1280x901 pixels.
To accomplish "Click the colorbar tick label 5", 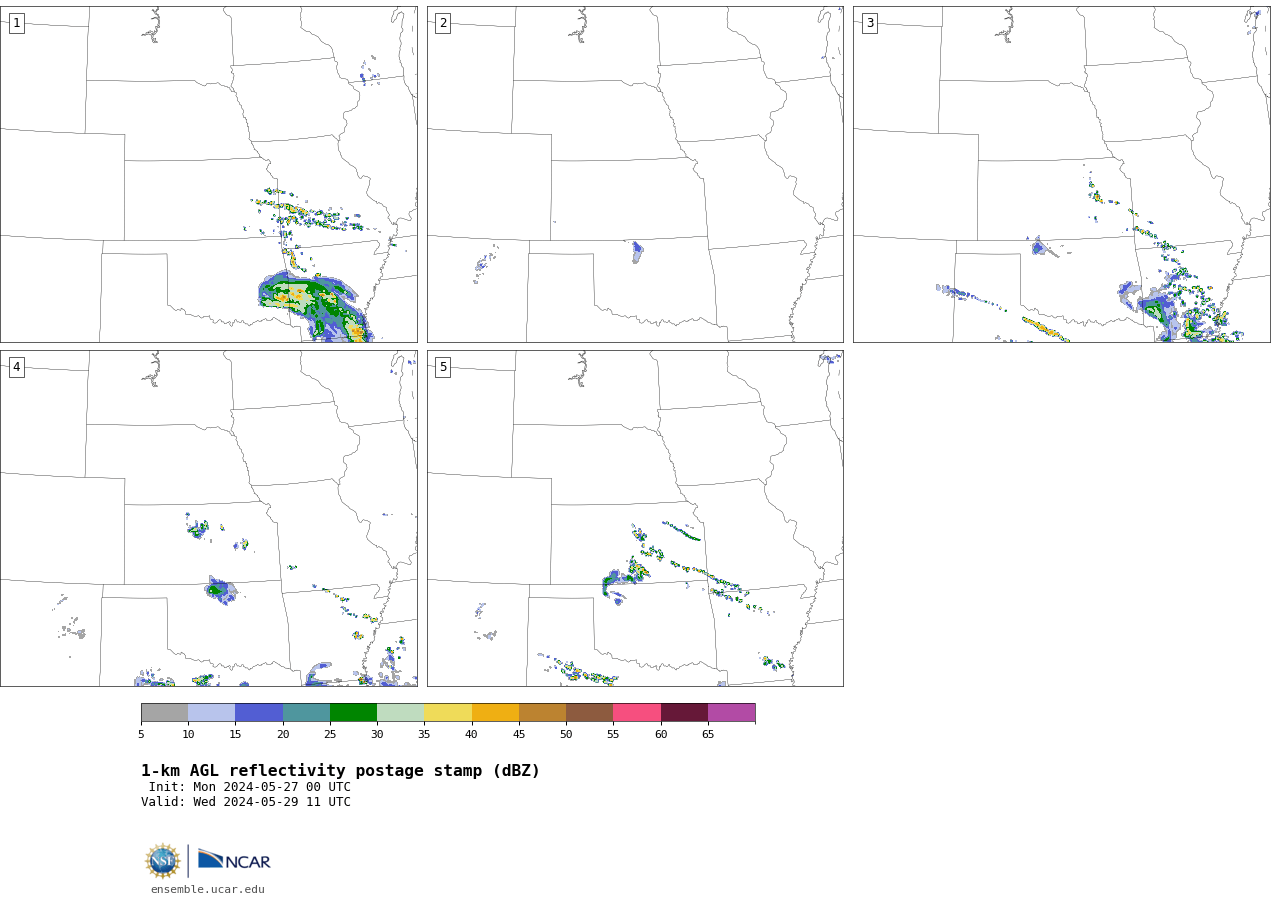I will click(x=141, y=735).
